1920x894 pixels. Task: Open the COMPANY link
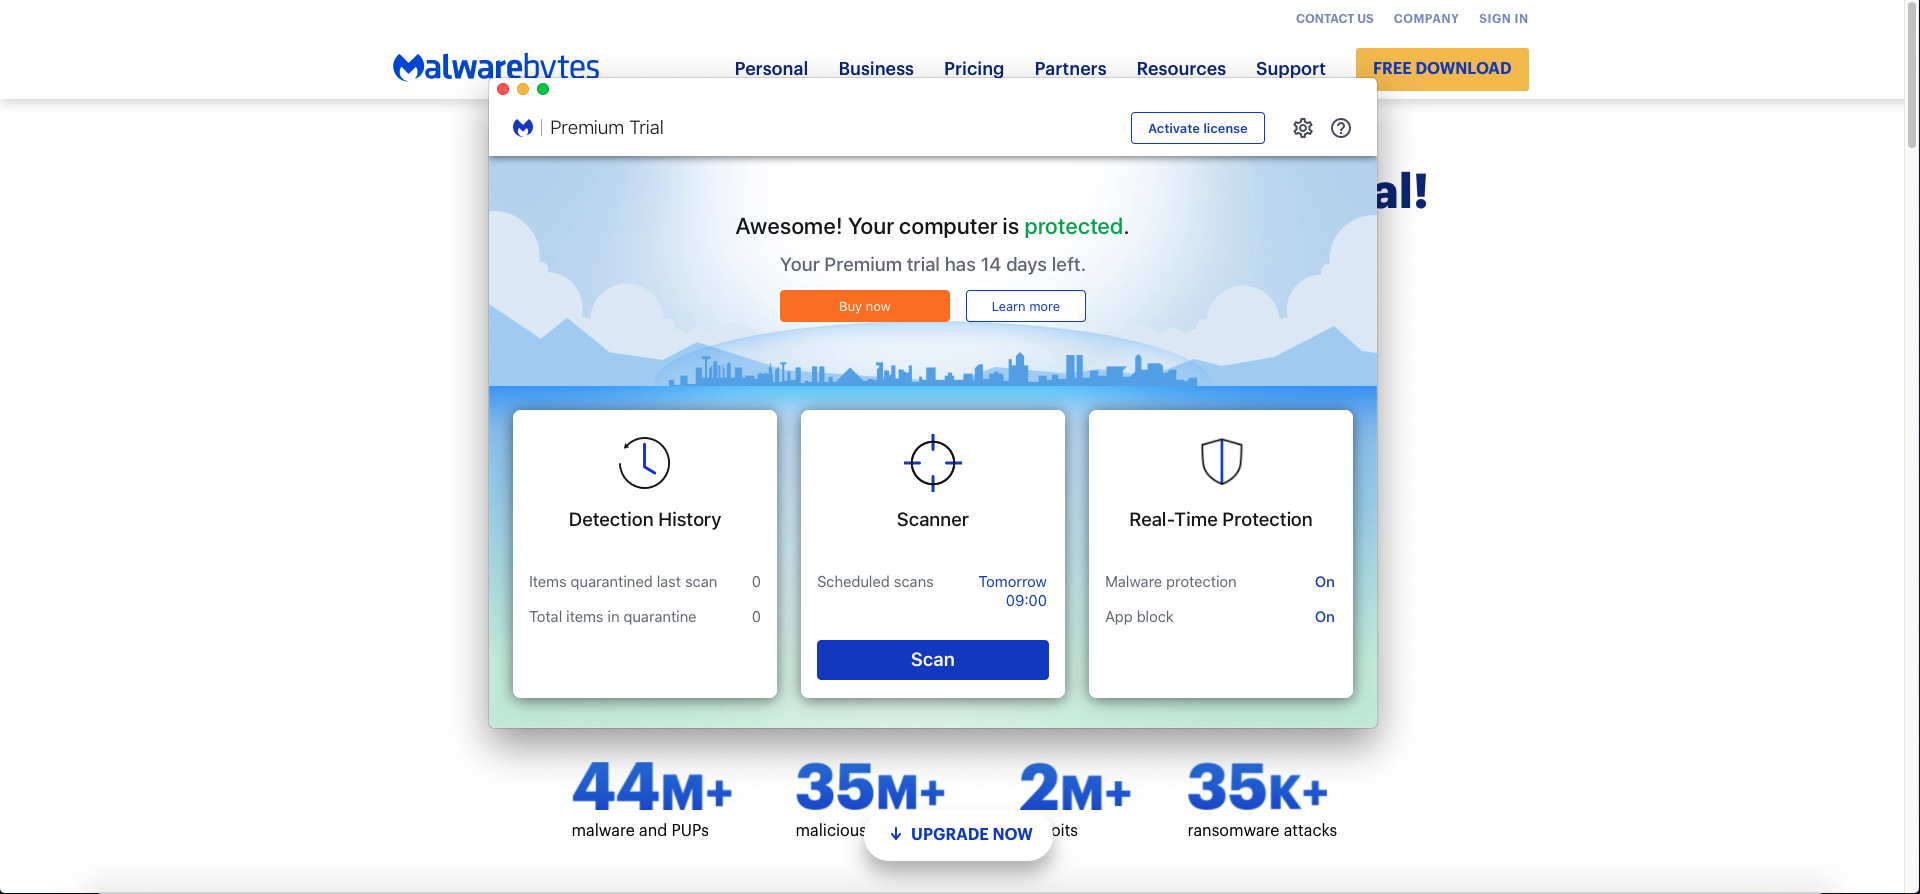pyautogui.click(x=1426, y=18)
